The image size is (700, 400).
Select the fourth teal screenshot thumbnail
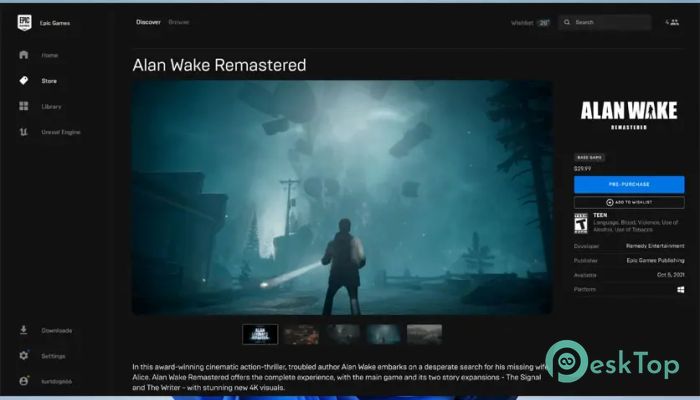[x=383, y=334]
